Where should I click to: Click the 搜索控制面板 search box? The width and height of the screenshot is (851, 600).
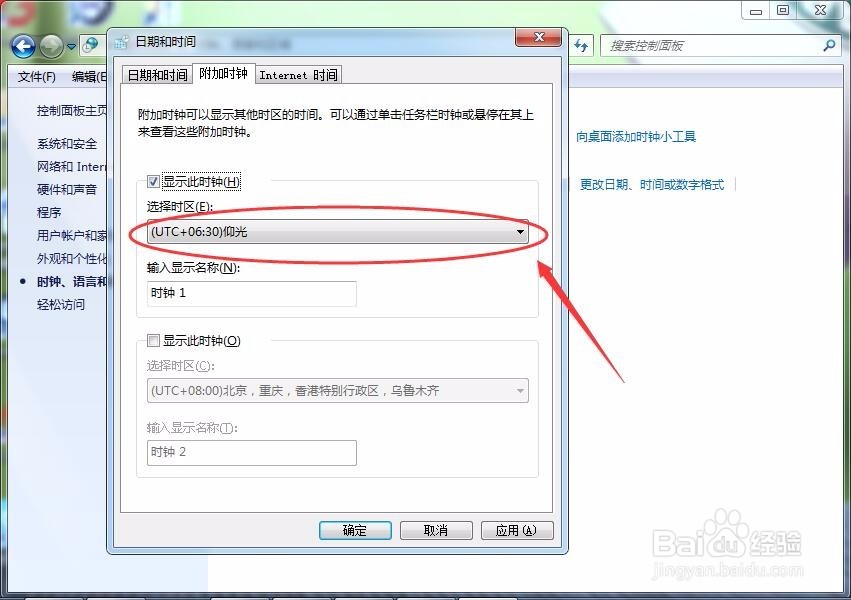coord(700,45)
